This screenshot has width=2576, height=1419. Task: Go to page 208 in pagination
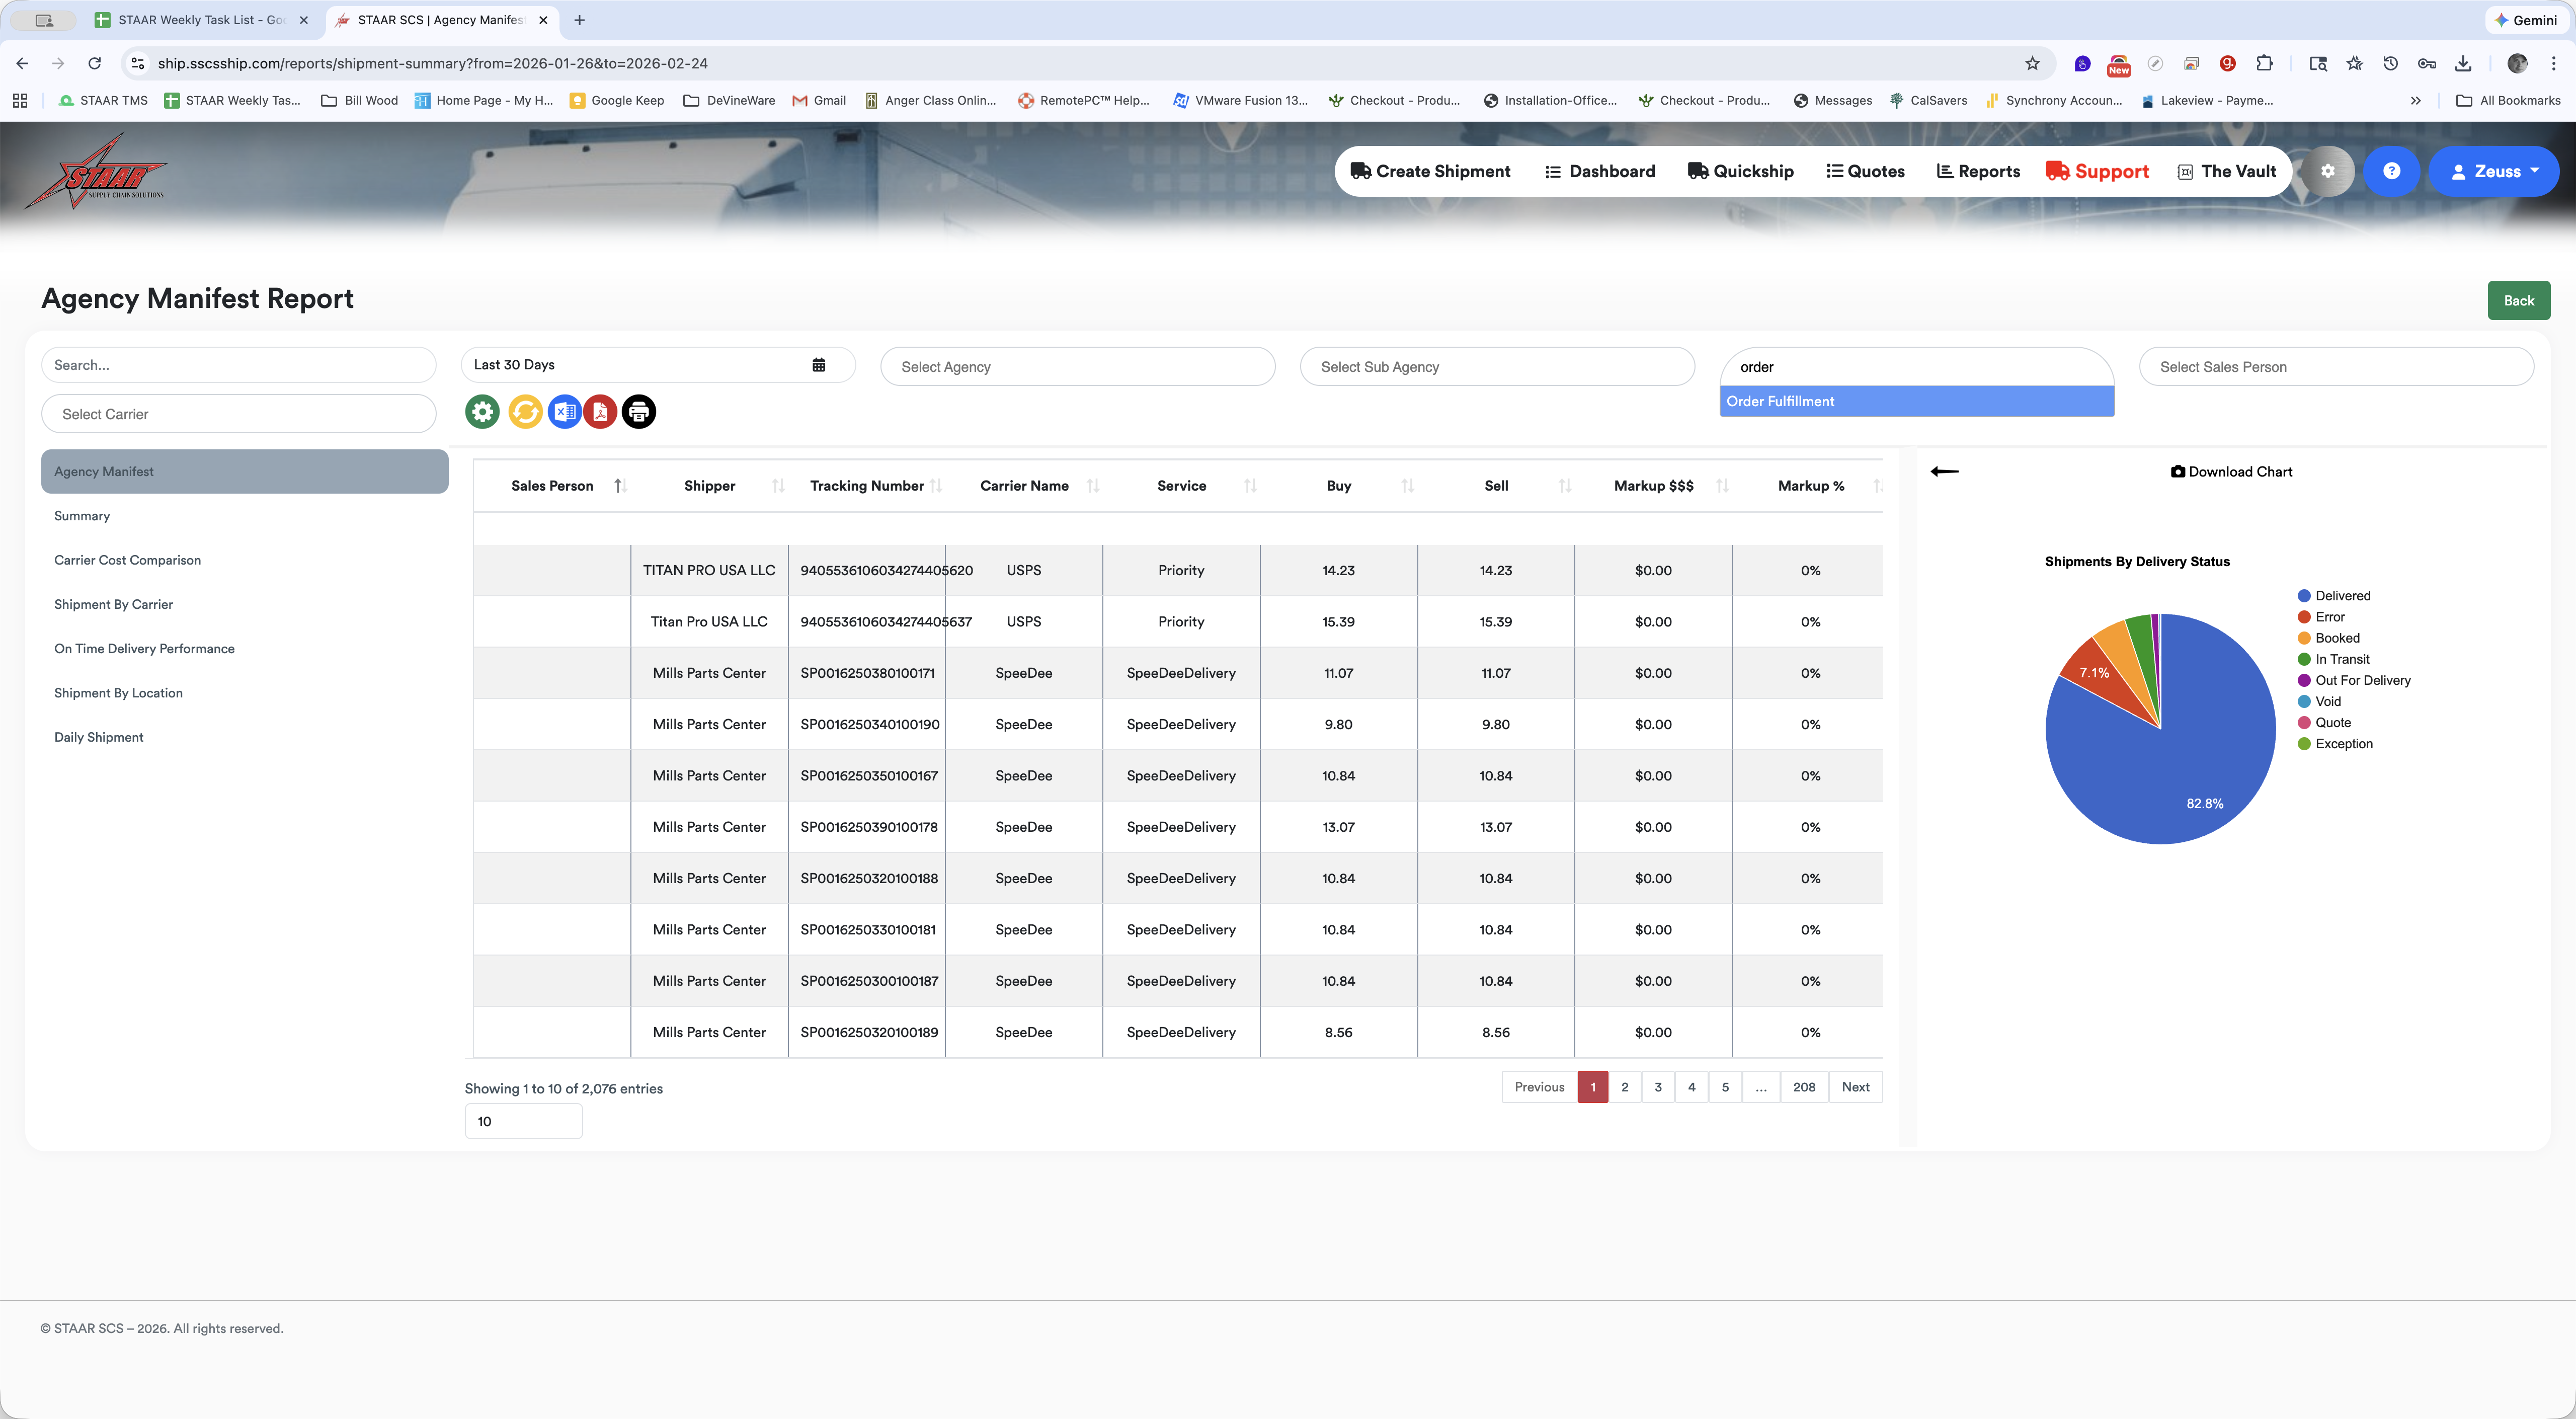(x=1803, y=1087)
